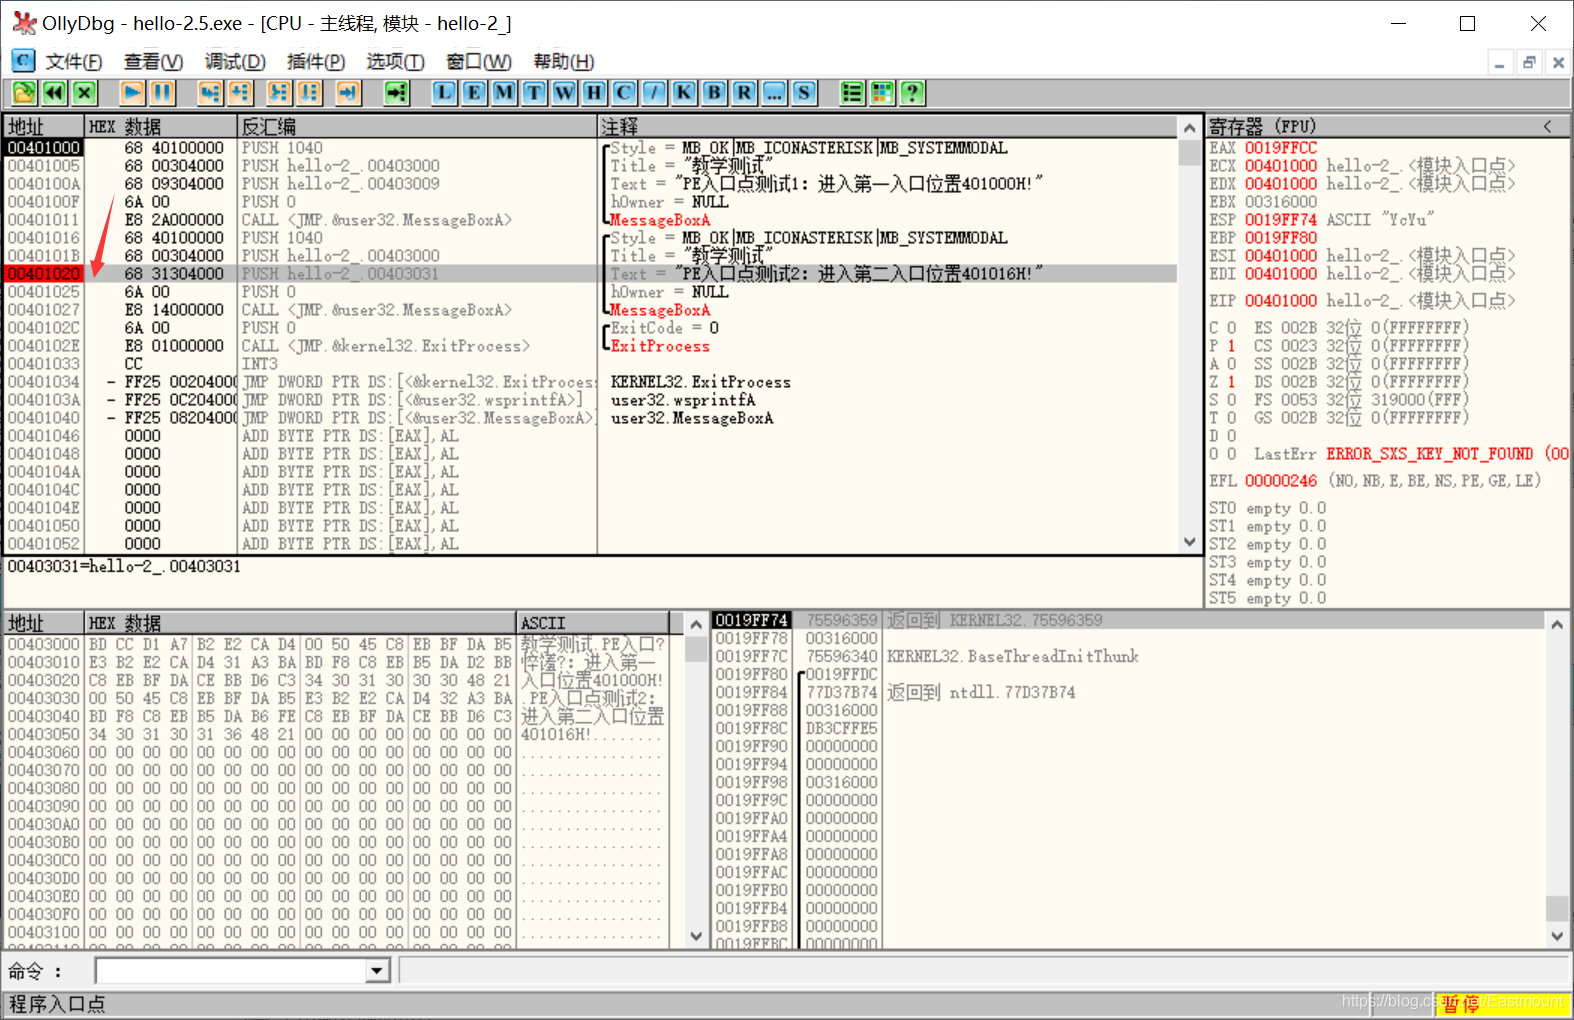Image resolution: width=1574 pixels, height=1020 pixels.
Task: Open References window with R button
Action: [744, 93]
